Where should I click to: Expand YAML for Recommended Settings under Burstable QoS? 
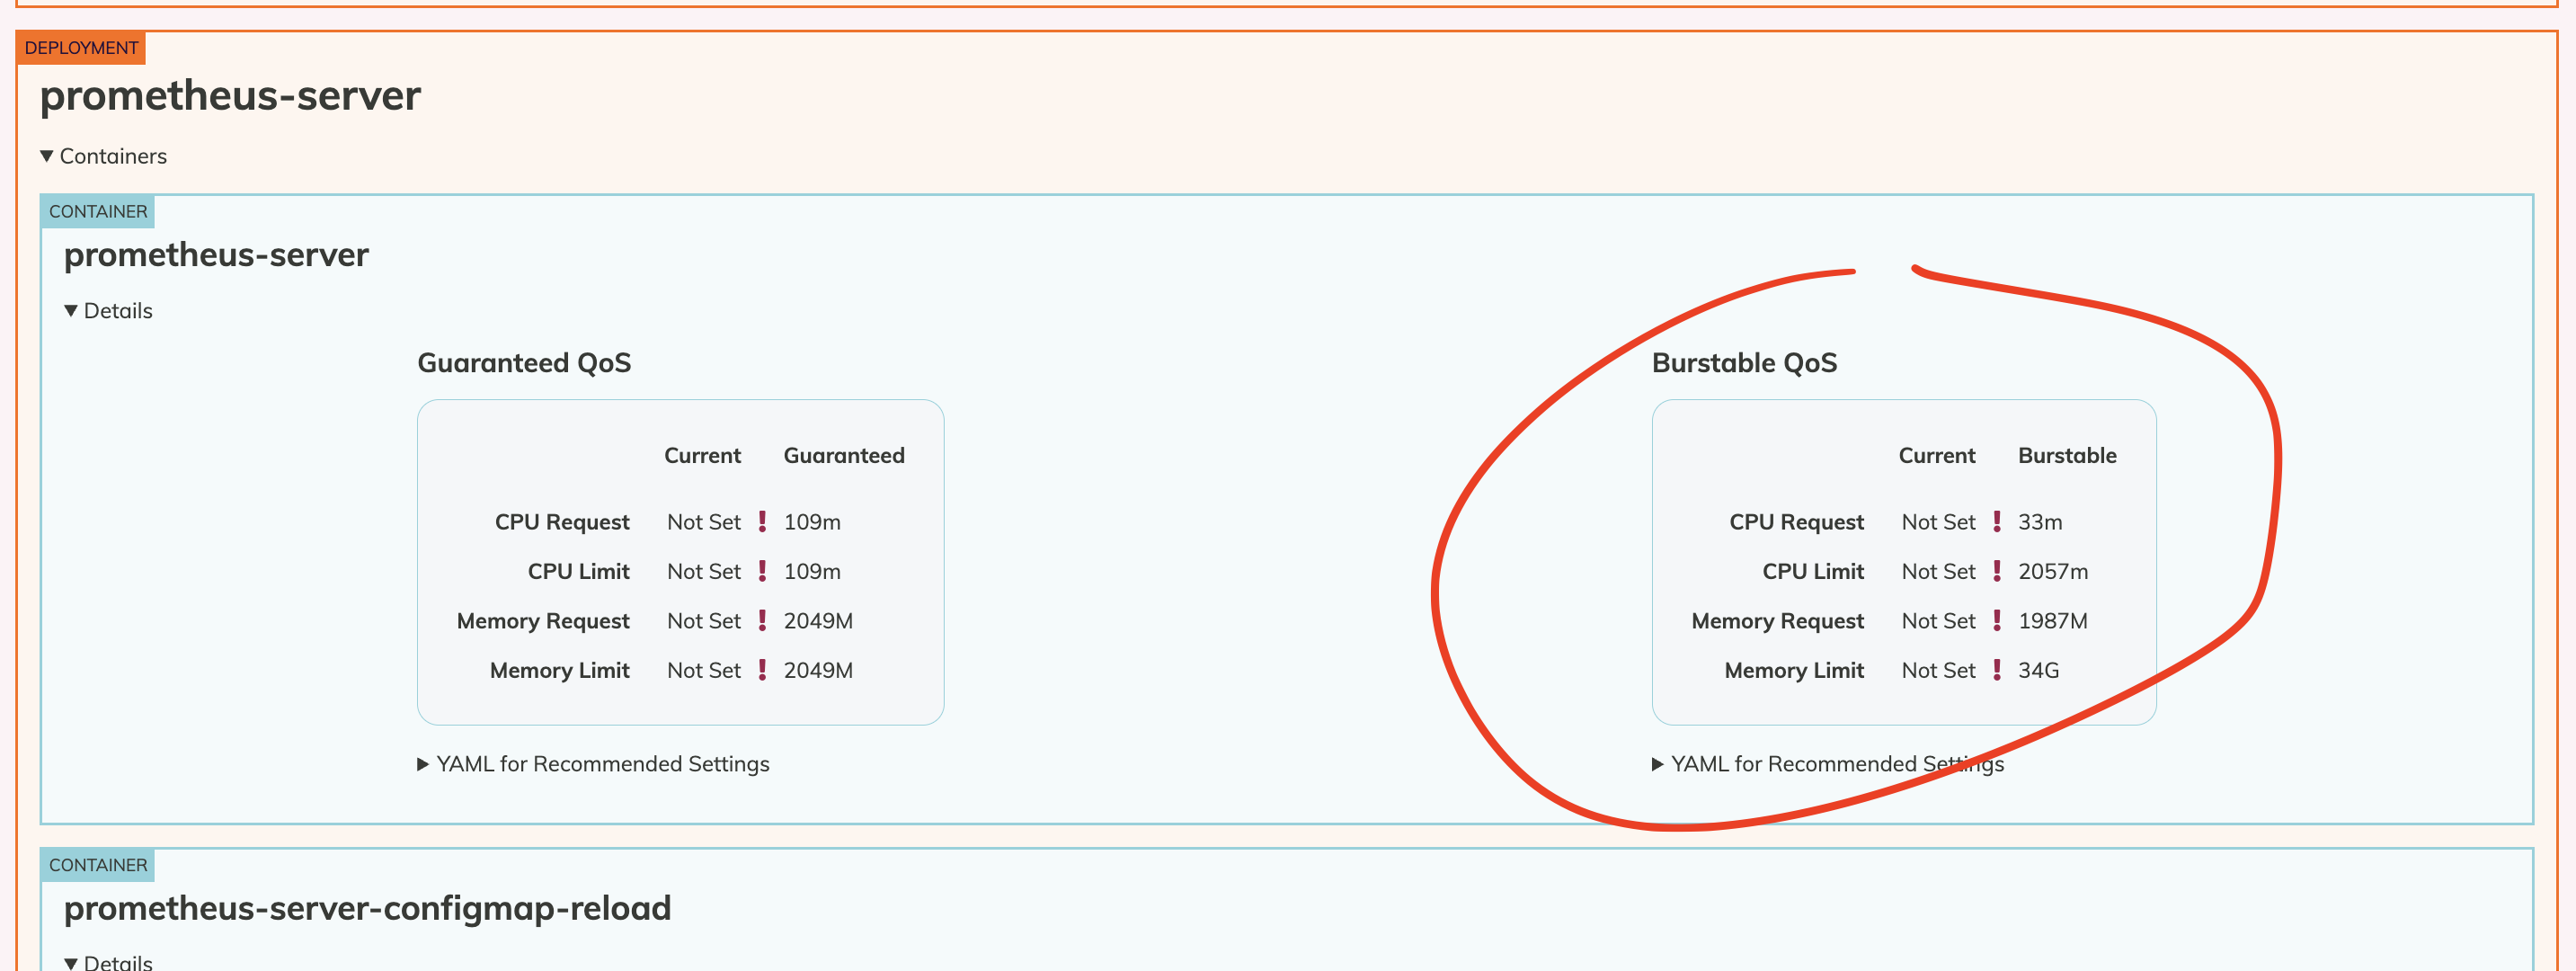(1828, 764)
